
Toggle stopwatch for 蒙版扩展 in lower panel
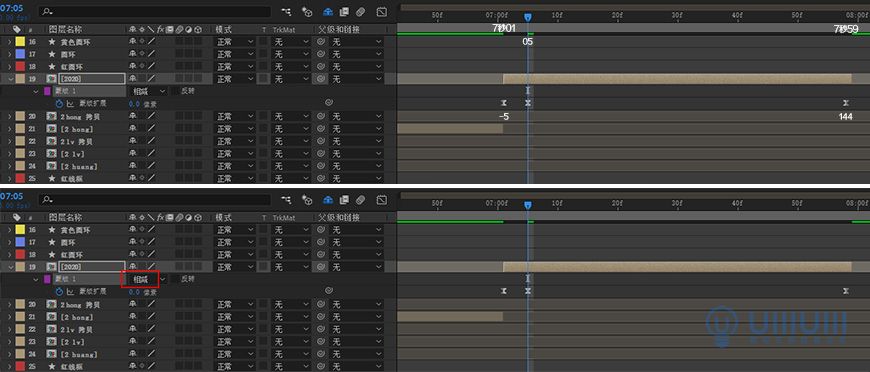(x=59, y=291)
